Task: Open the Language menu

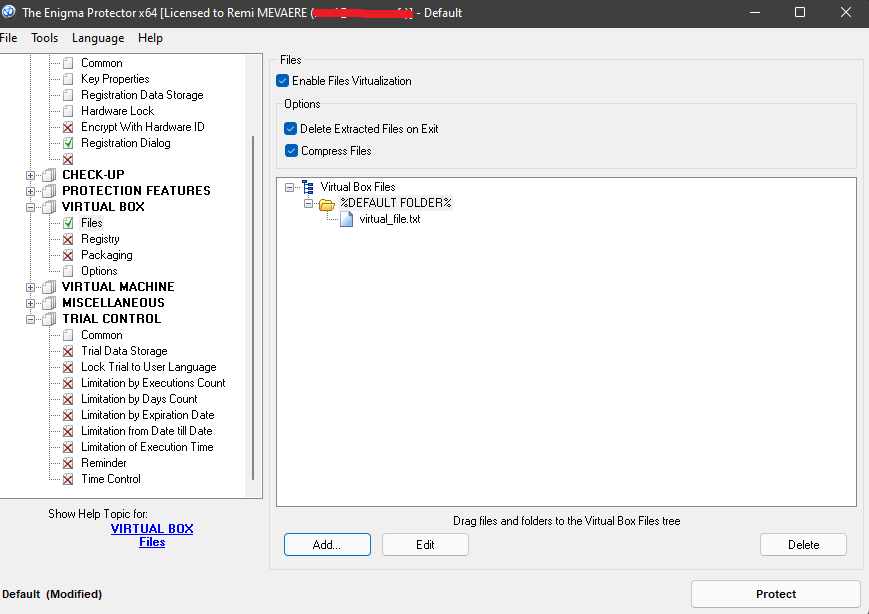Action: [x=98, y=38]
